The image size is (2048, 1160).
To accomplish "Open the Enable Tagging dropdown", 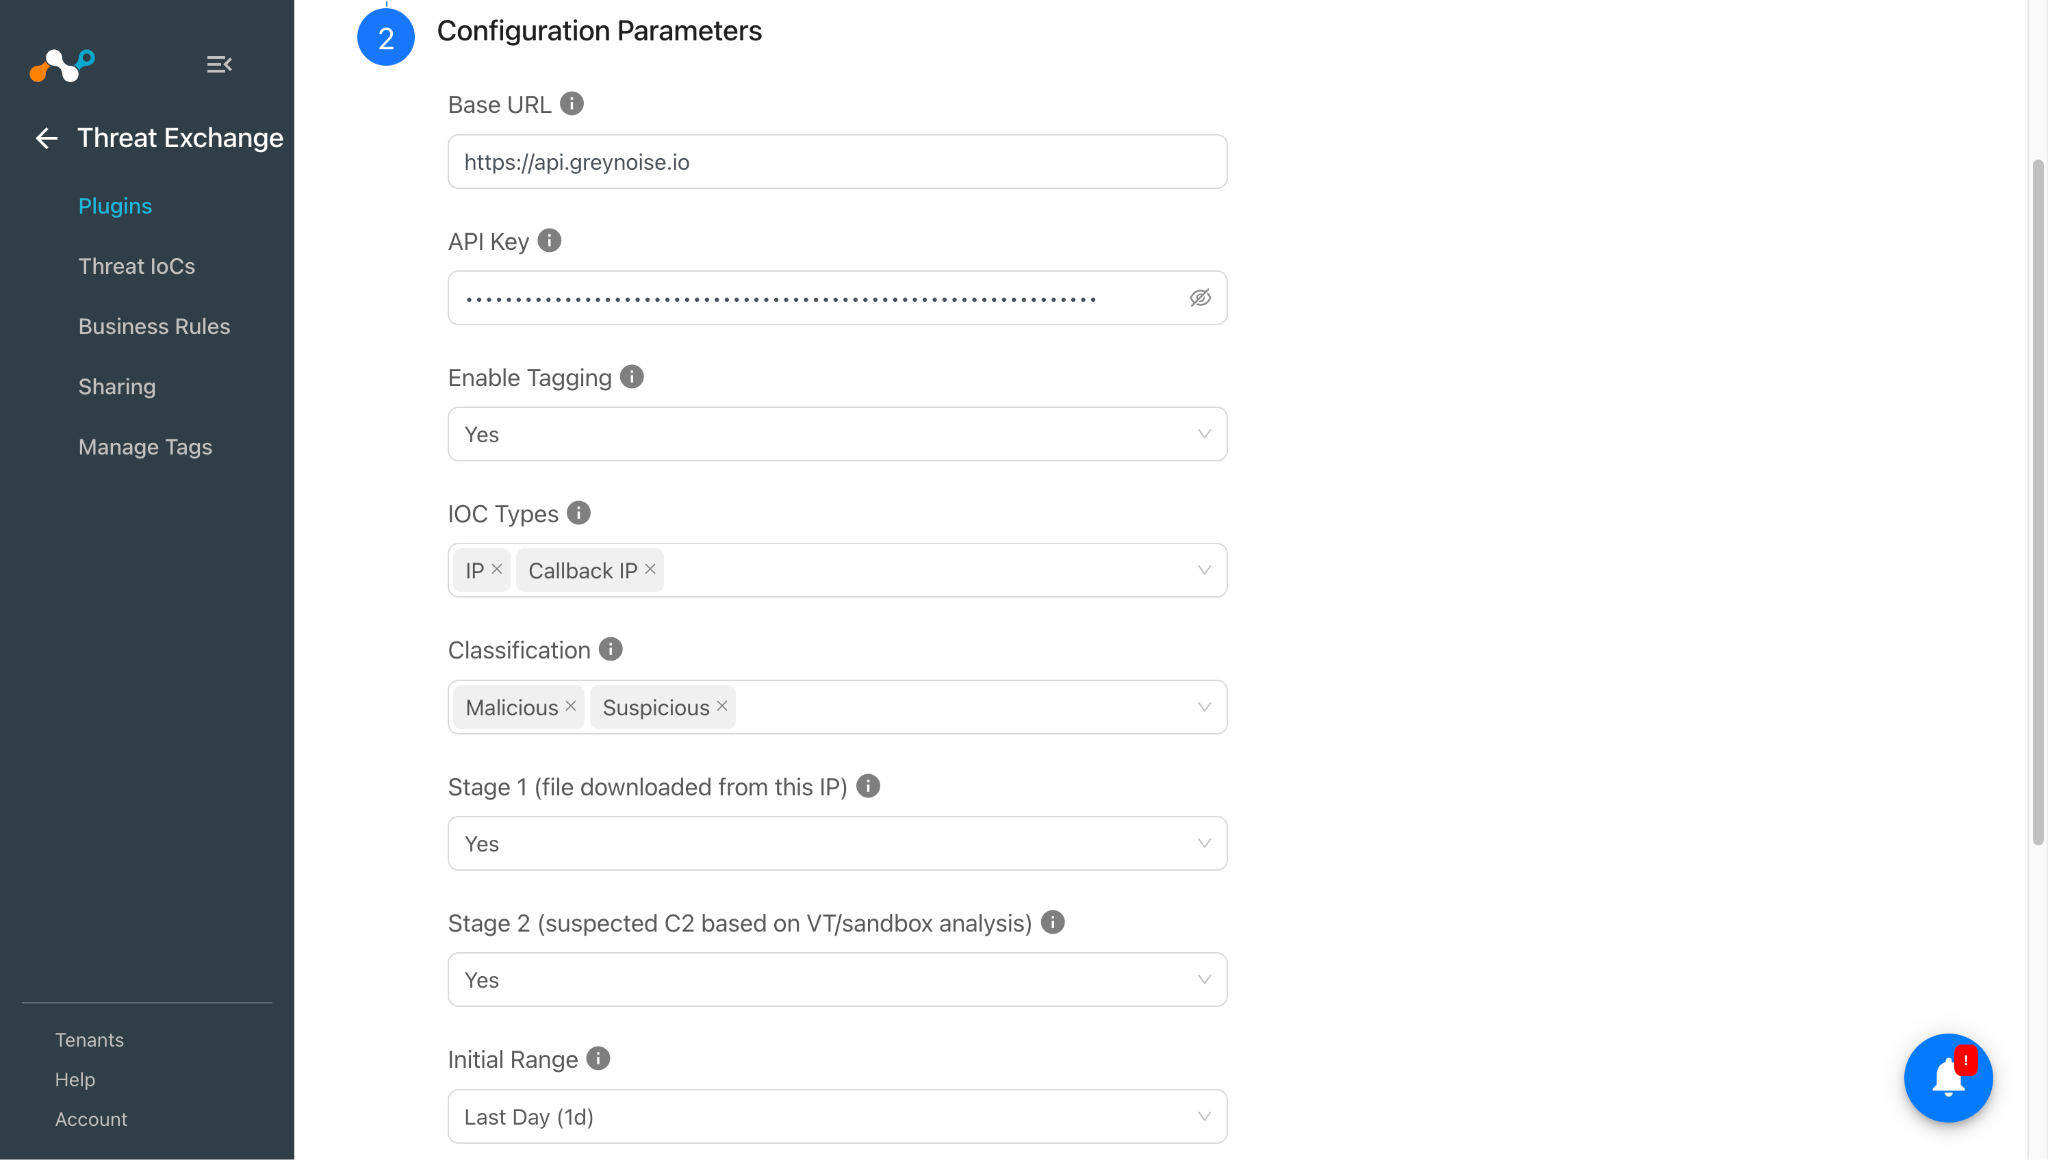I will [837, 434].
